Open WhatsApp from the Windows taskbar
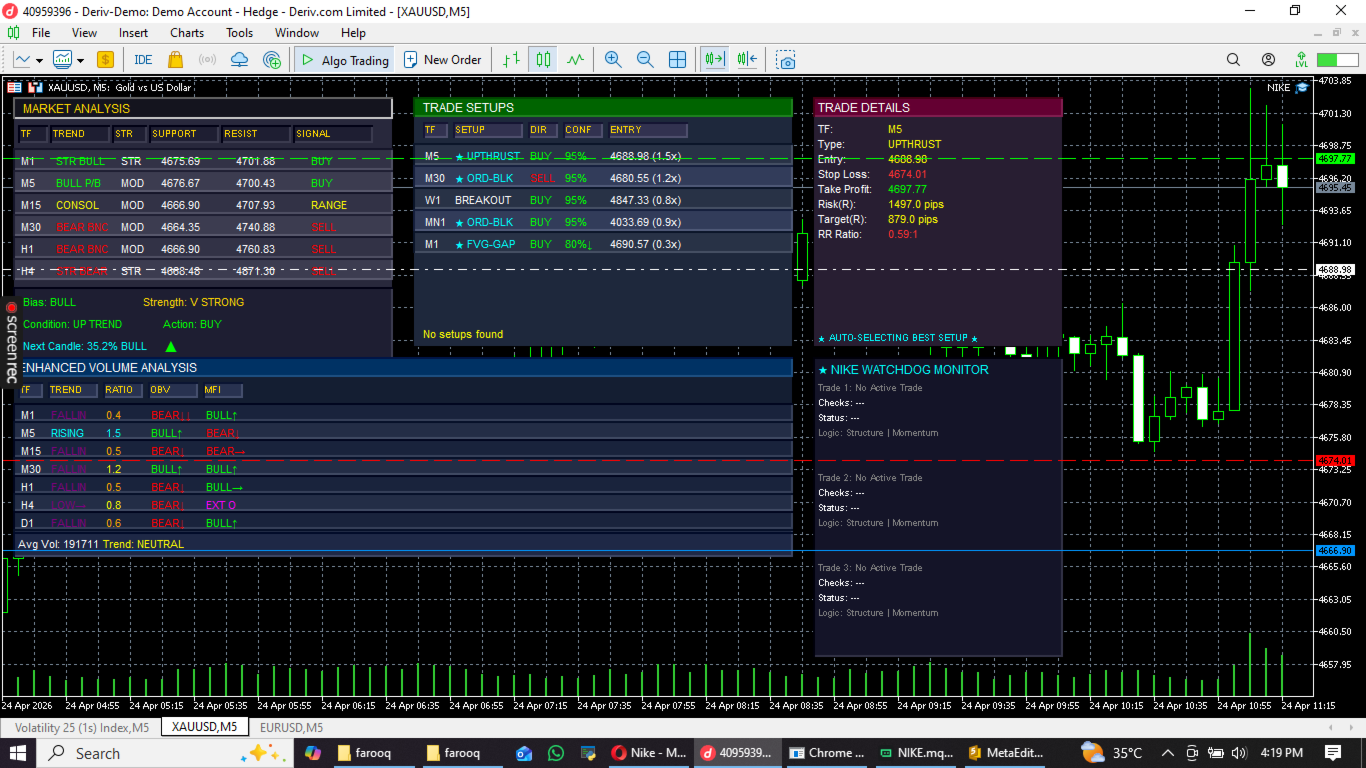Screen dimensions: 1366x768 point(556,753)
